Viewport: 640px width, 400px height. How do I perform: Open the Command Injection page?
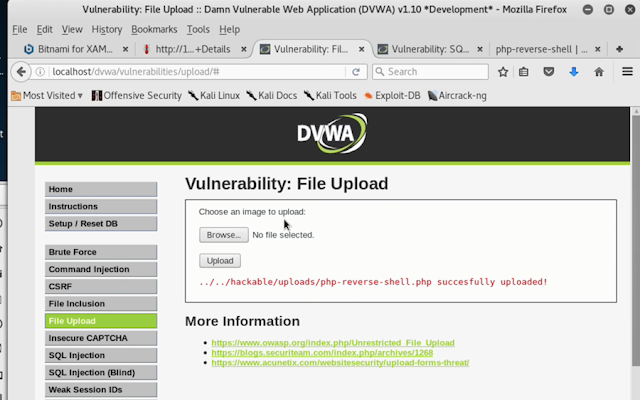101,269
